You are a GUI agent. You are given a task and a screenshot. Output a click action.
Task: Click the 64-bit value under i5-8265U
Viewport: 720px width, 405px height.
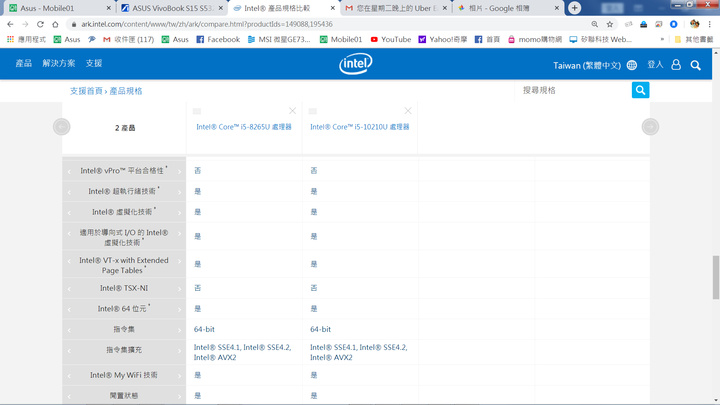point(204,329)
